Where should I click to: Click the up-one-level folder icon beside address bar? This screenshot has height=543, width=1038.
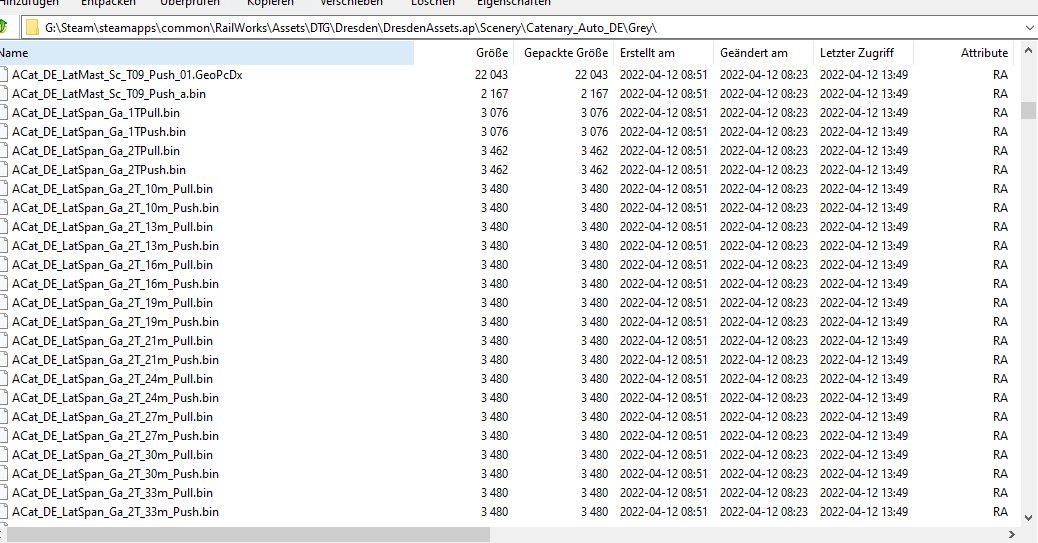pyautogui.click(x=3, y=28)
